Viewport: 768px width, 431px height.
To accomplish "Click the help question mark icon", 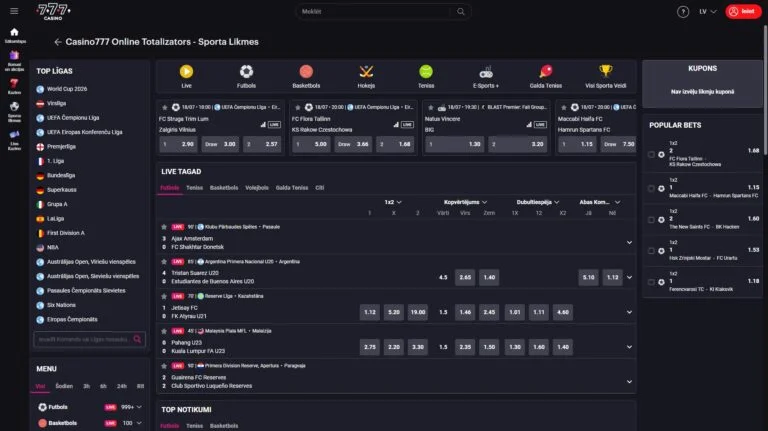I will coord(683,12).
